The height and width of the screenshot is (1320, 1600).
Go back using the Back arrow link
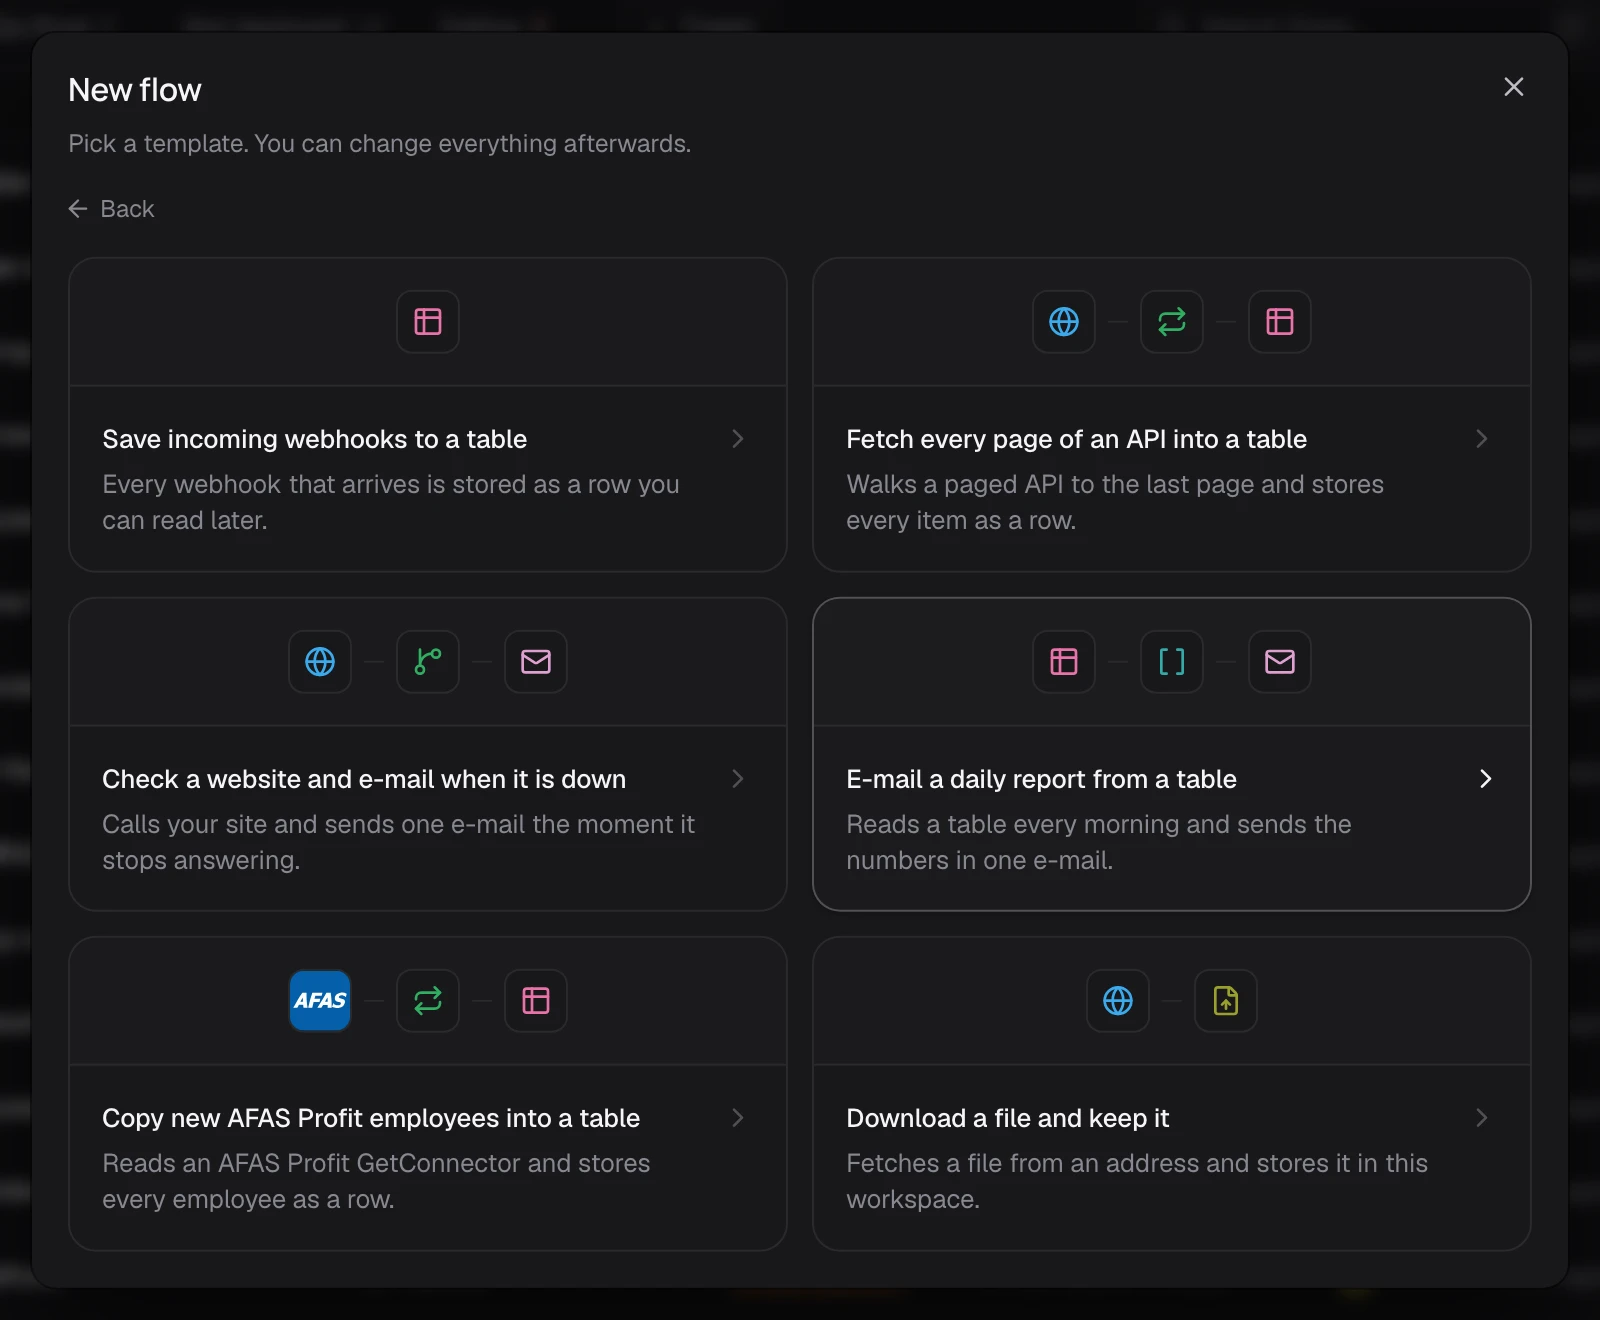tap(111, 209)
